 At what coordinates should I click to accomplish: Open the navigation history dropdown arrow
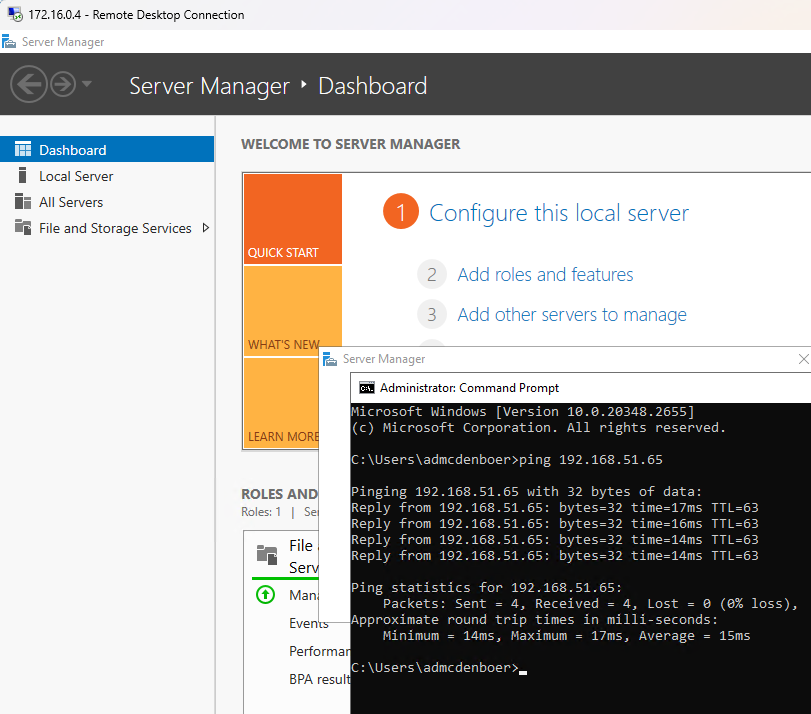[86, 83]
